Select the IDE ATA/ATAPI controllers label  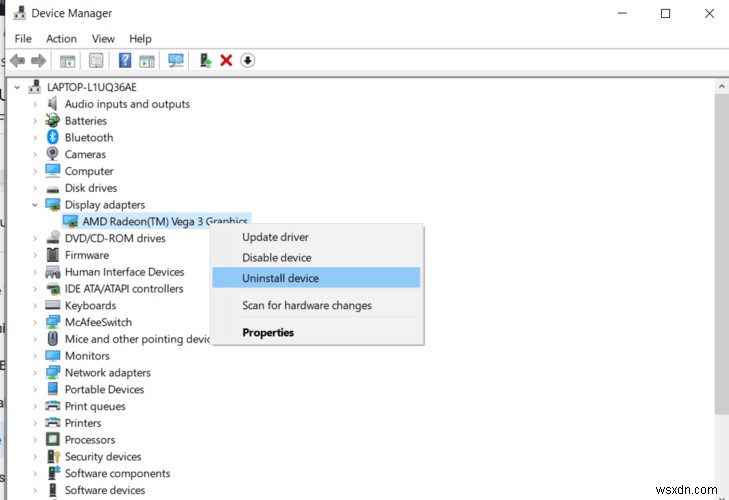coord(124,288)
